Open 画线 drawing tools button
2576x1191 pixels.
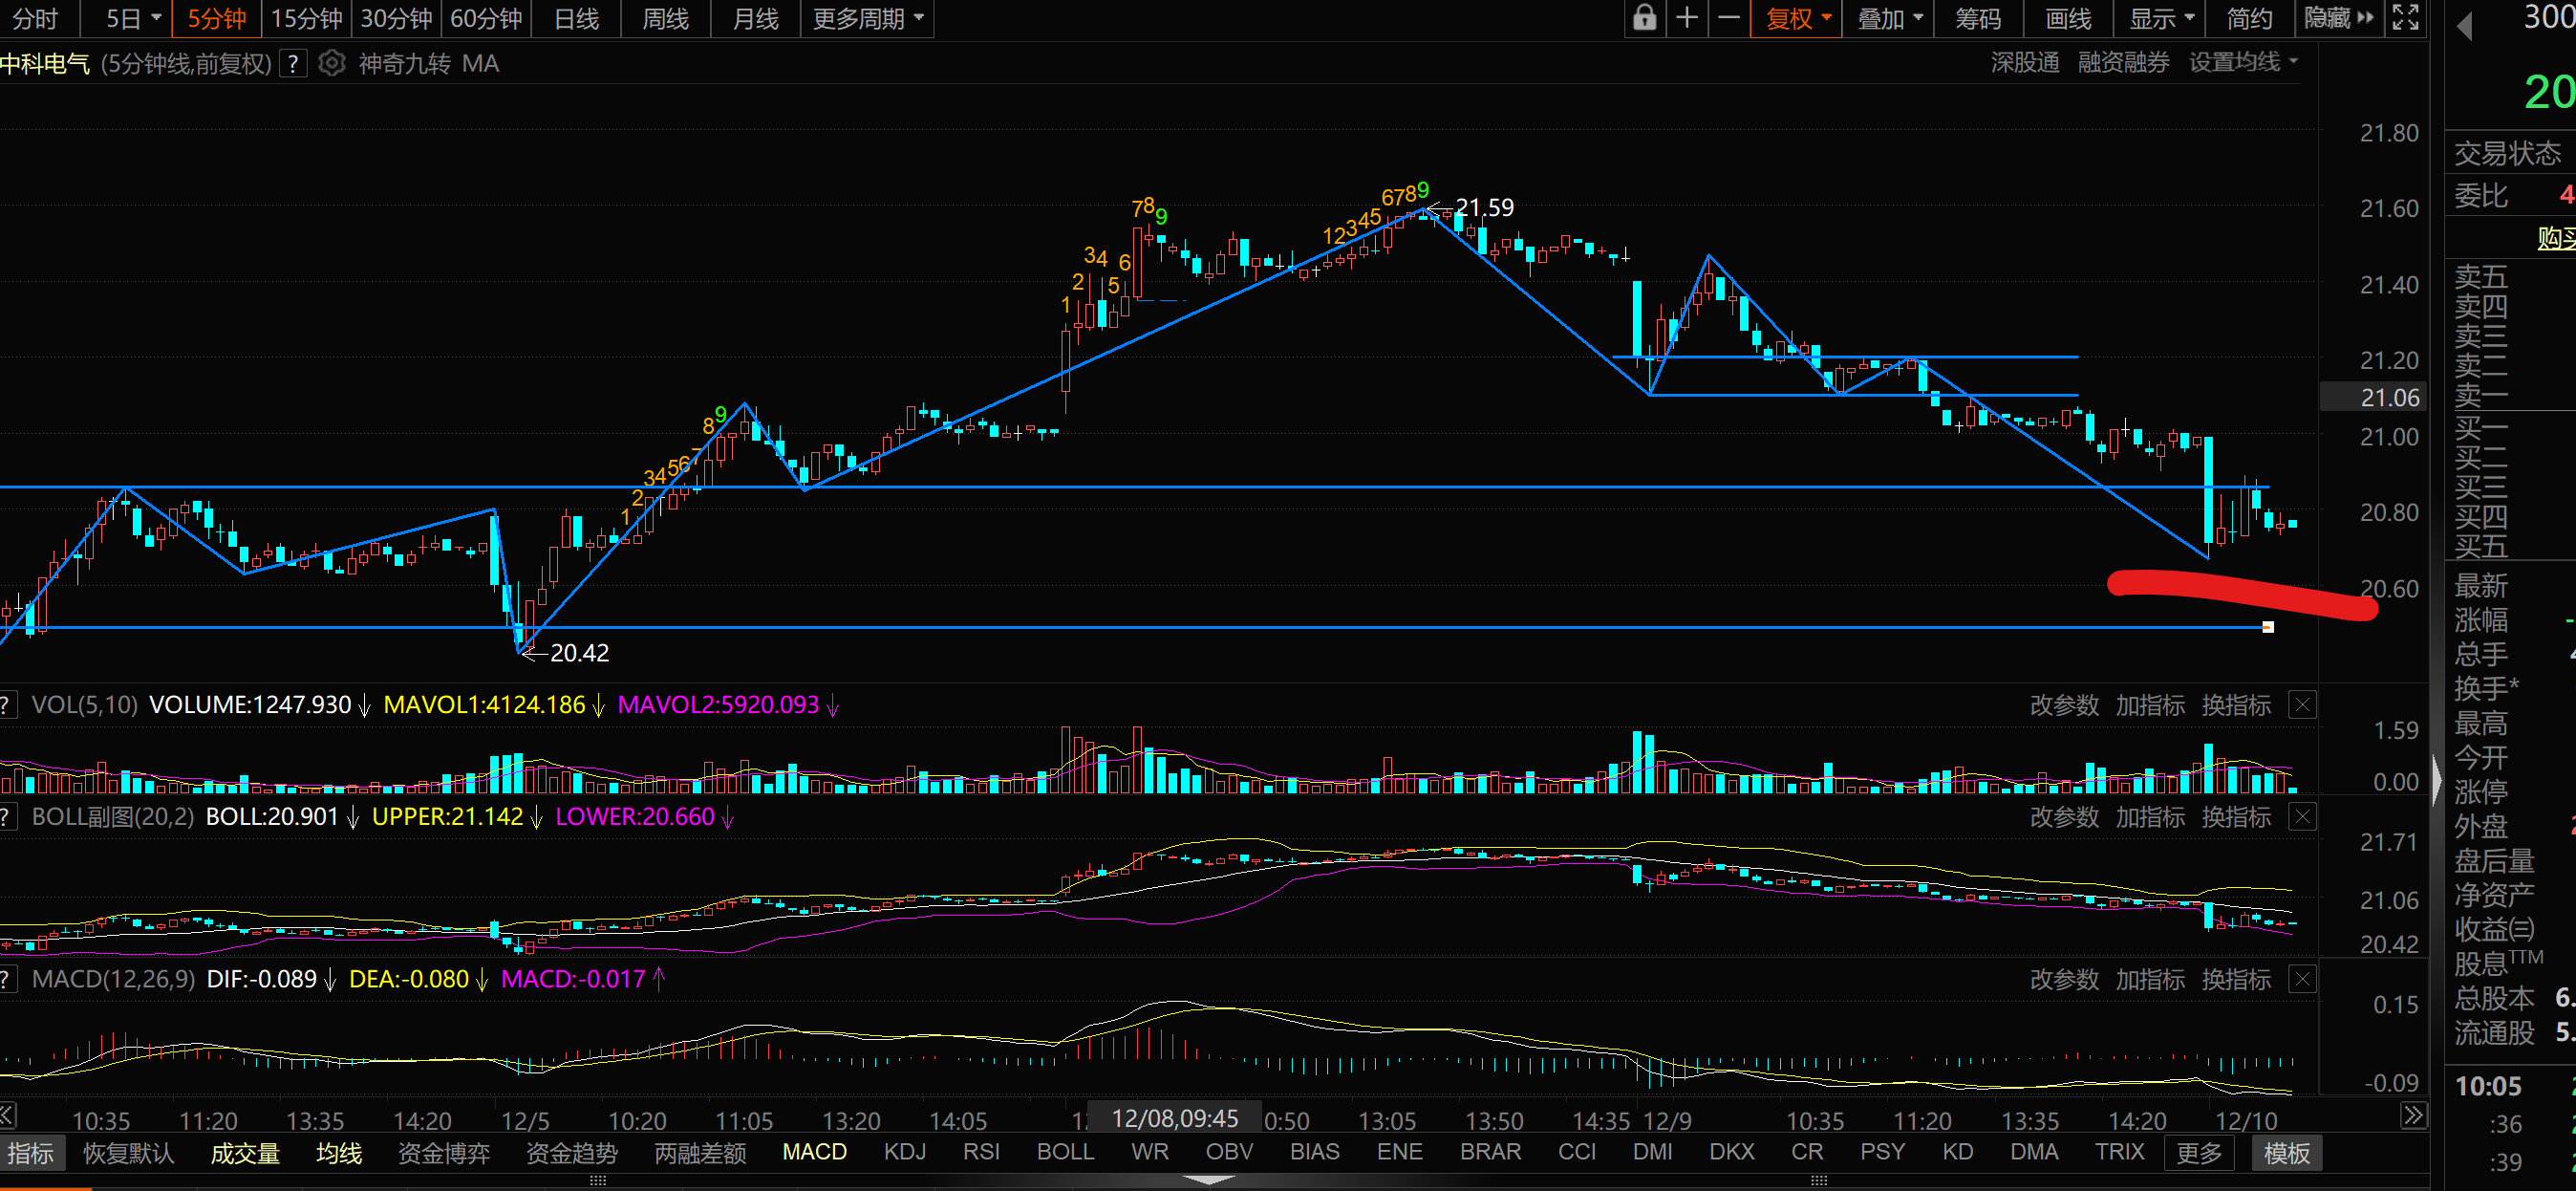point(2068,18)
